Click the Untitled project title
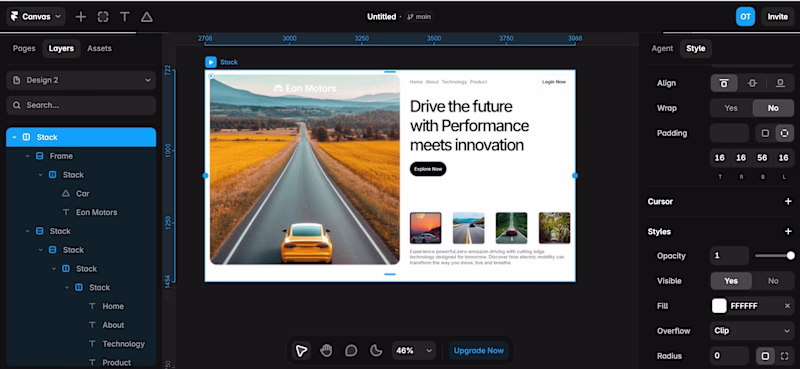800x369 pixels. pyautogui.click(x=381, y=17)
